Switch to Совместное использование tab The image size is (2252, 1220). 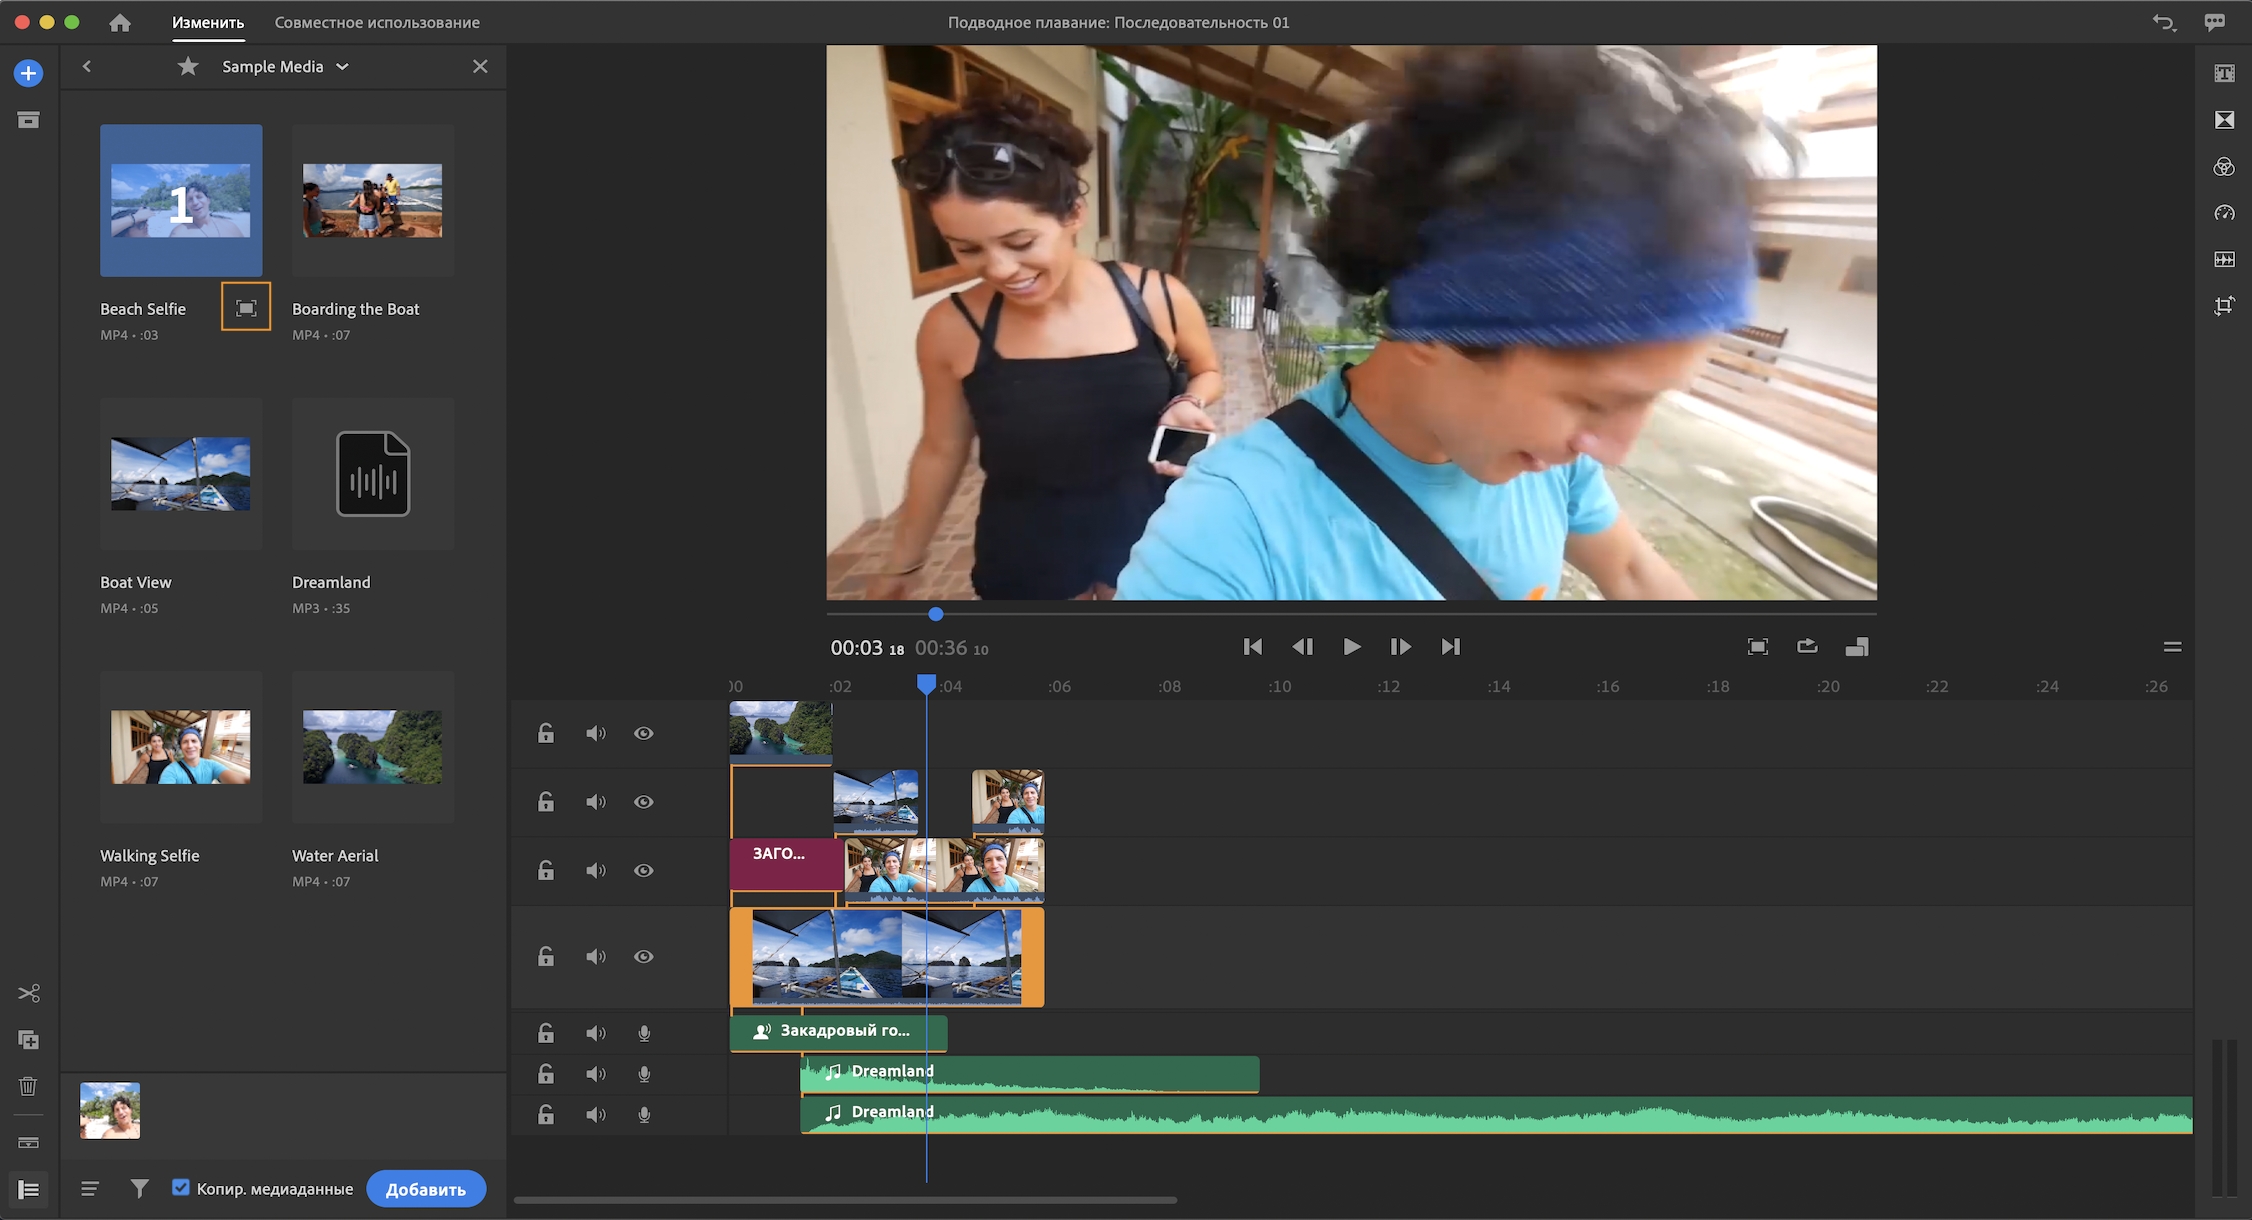[x=377, y=22]
